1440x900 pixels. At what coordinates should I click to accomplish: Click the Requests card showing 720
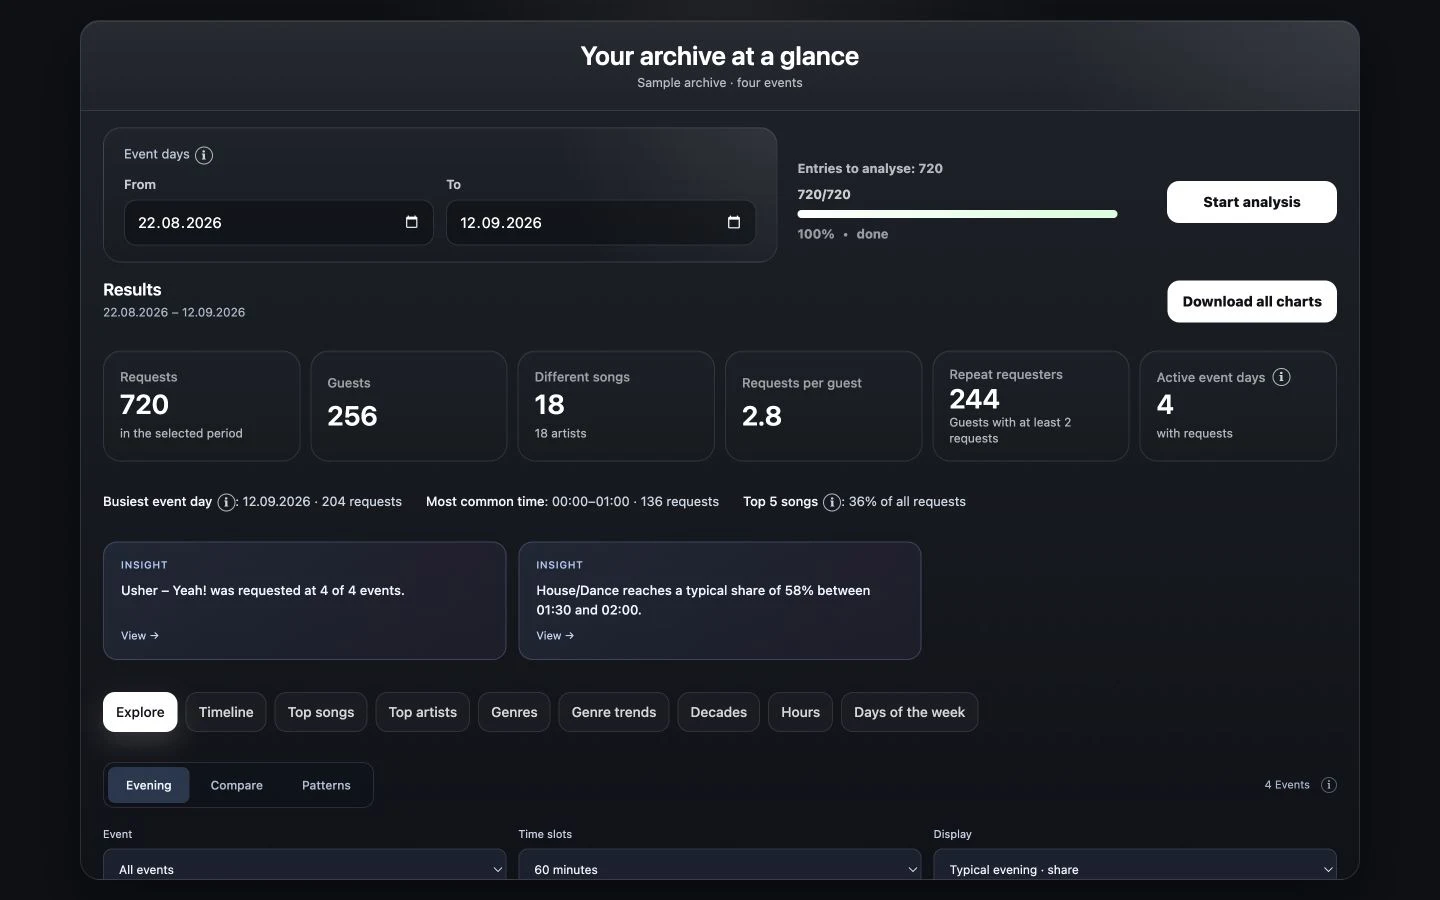coord(201,406)
